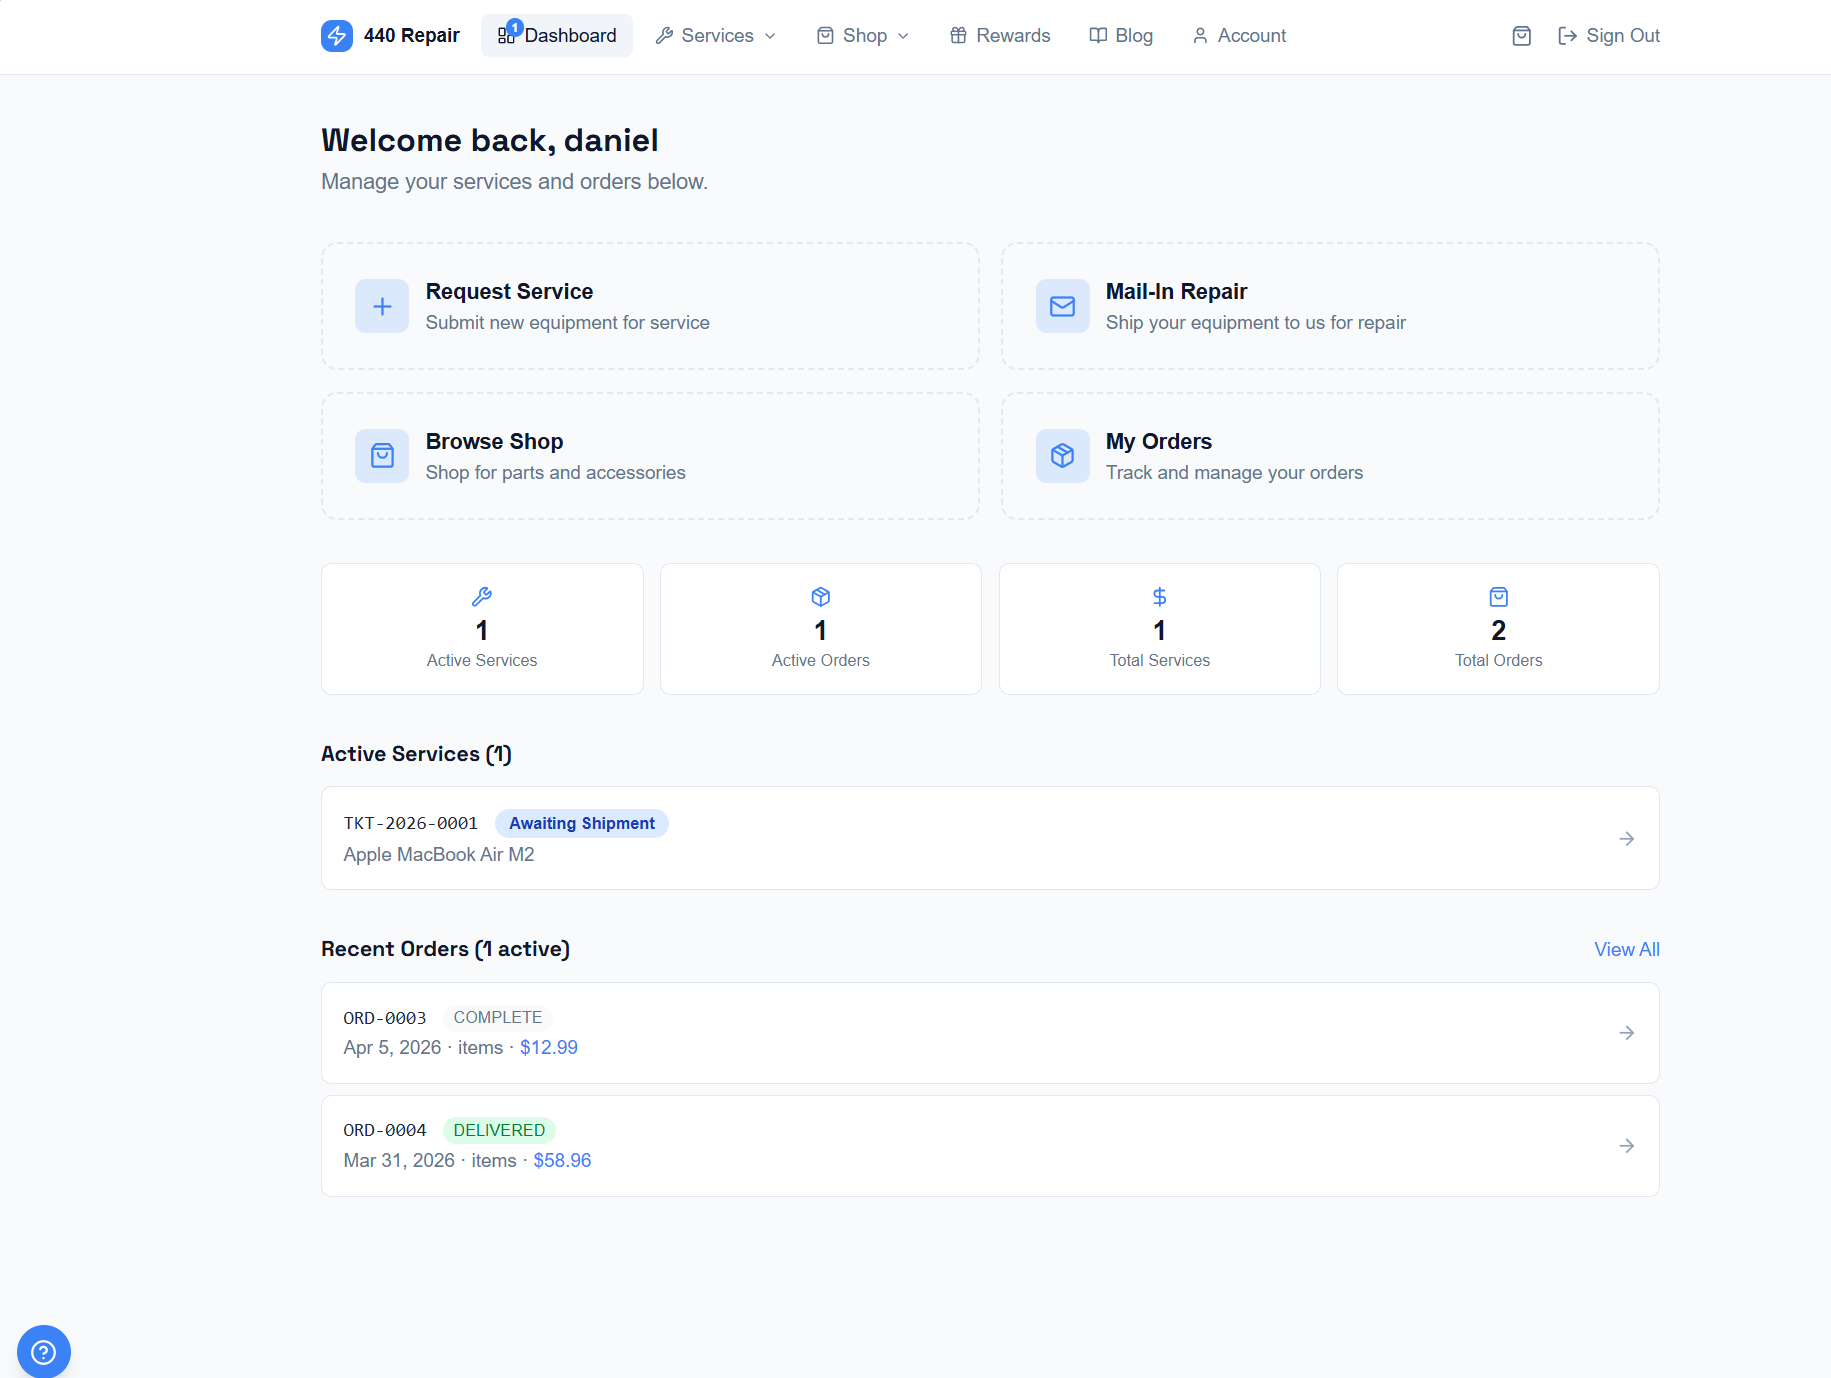
Task: Click the 440 Repair lightning bolt logo
Action: 337,36
